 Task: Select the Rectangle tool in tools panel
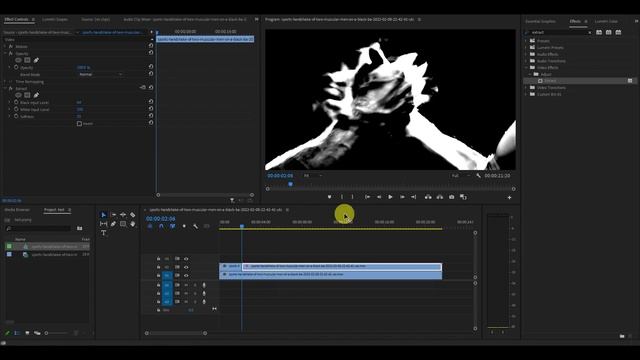[x=123, y=224]
